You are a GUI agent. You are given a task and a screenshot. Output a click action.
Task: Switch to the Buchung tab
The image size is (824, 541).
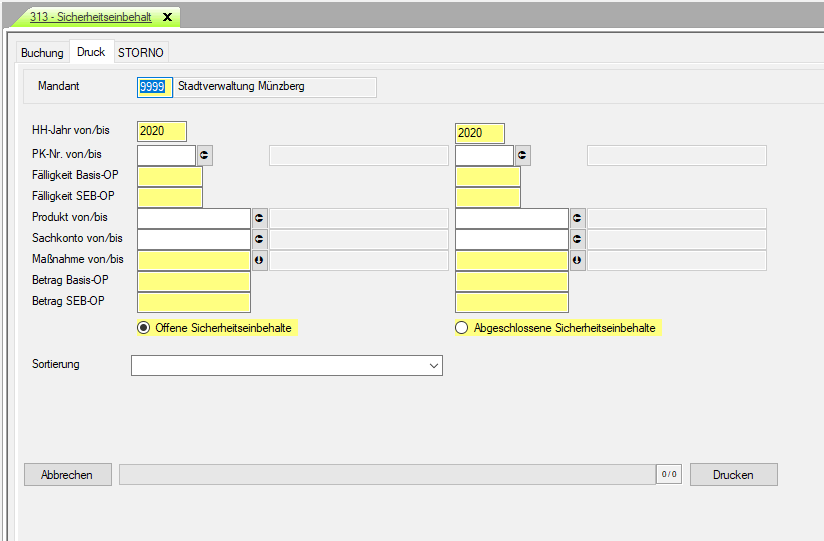click(x=42, y=53)
